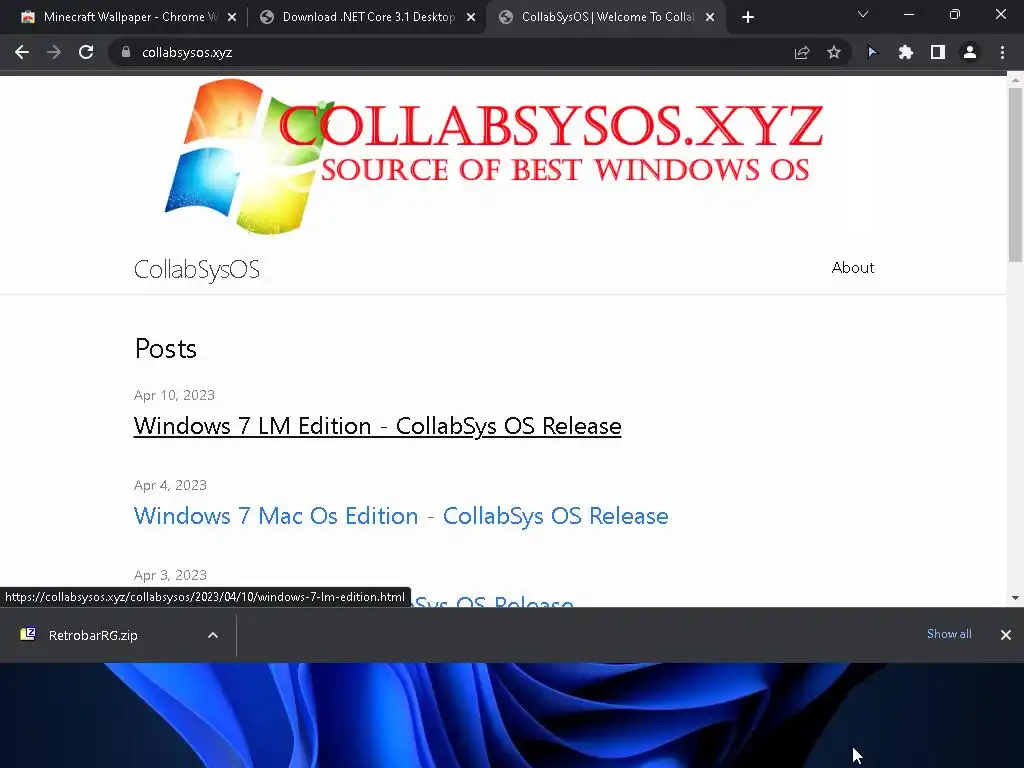
Task: Click the Apr 4, 2023 date text
Action: click(170, 485)
